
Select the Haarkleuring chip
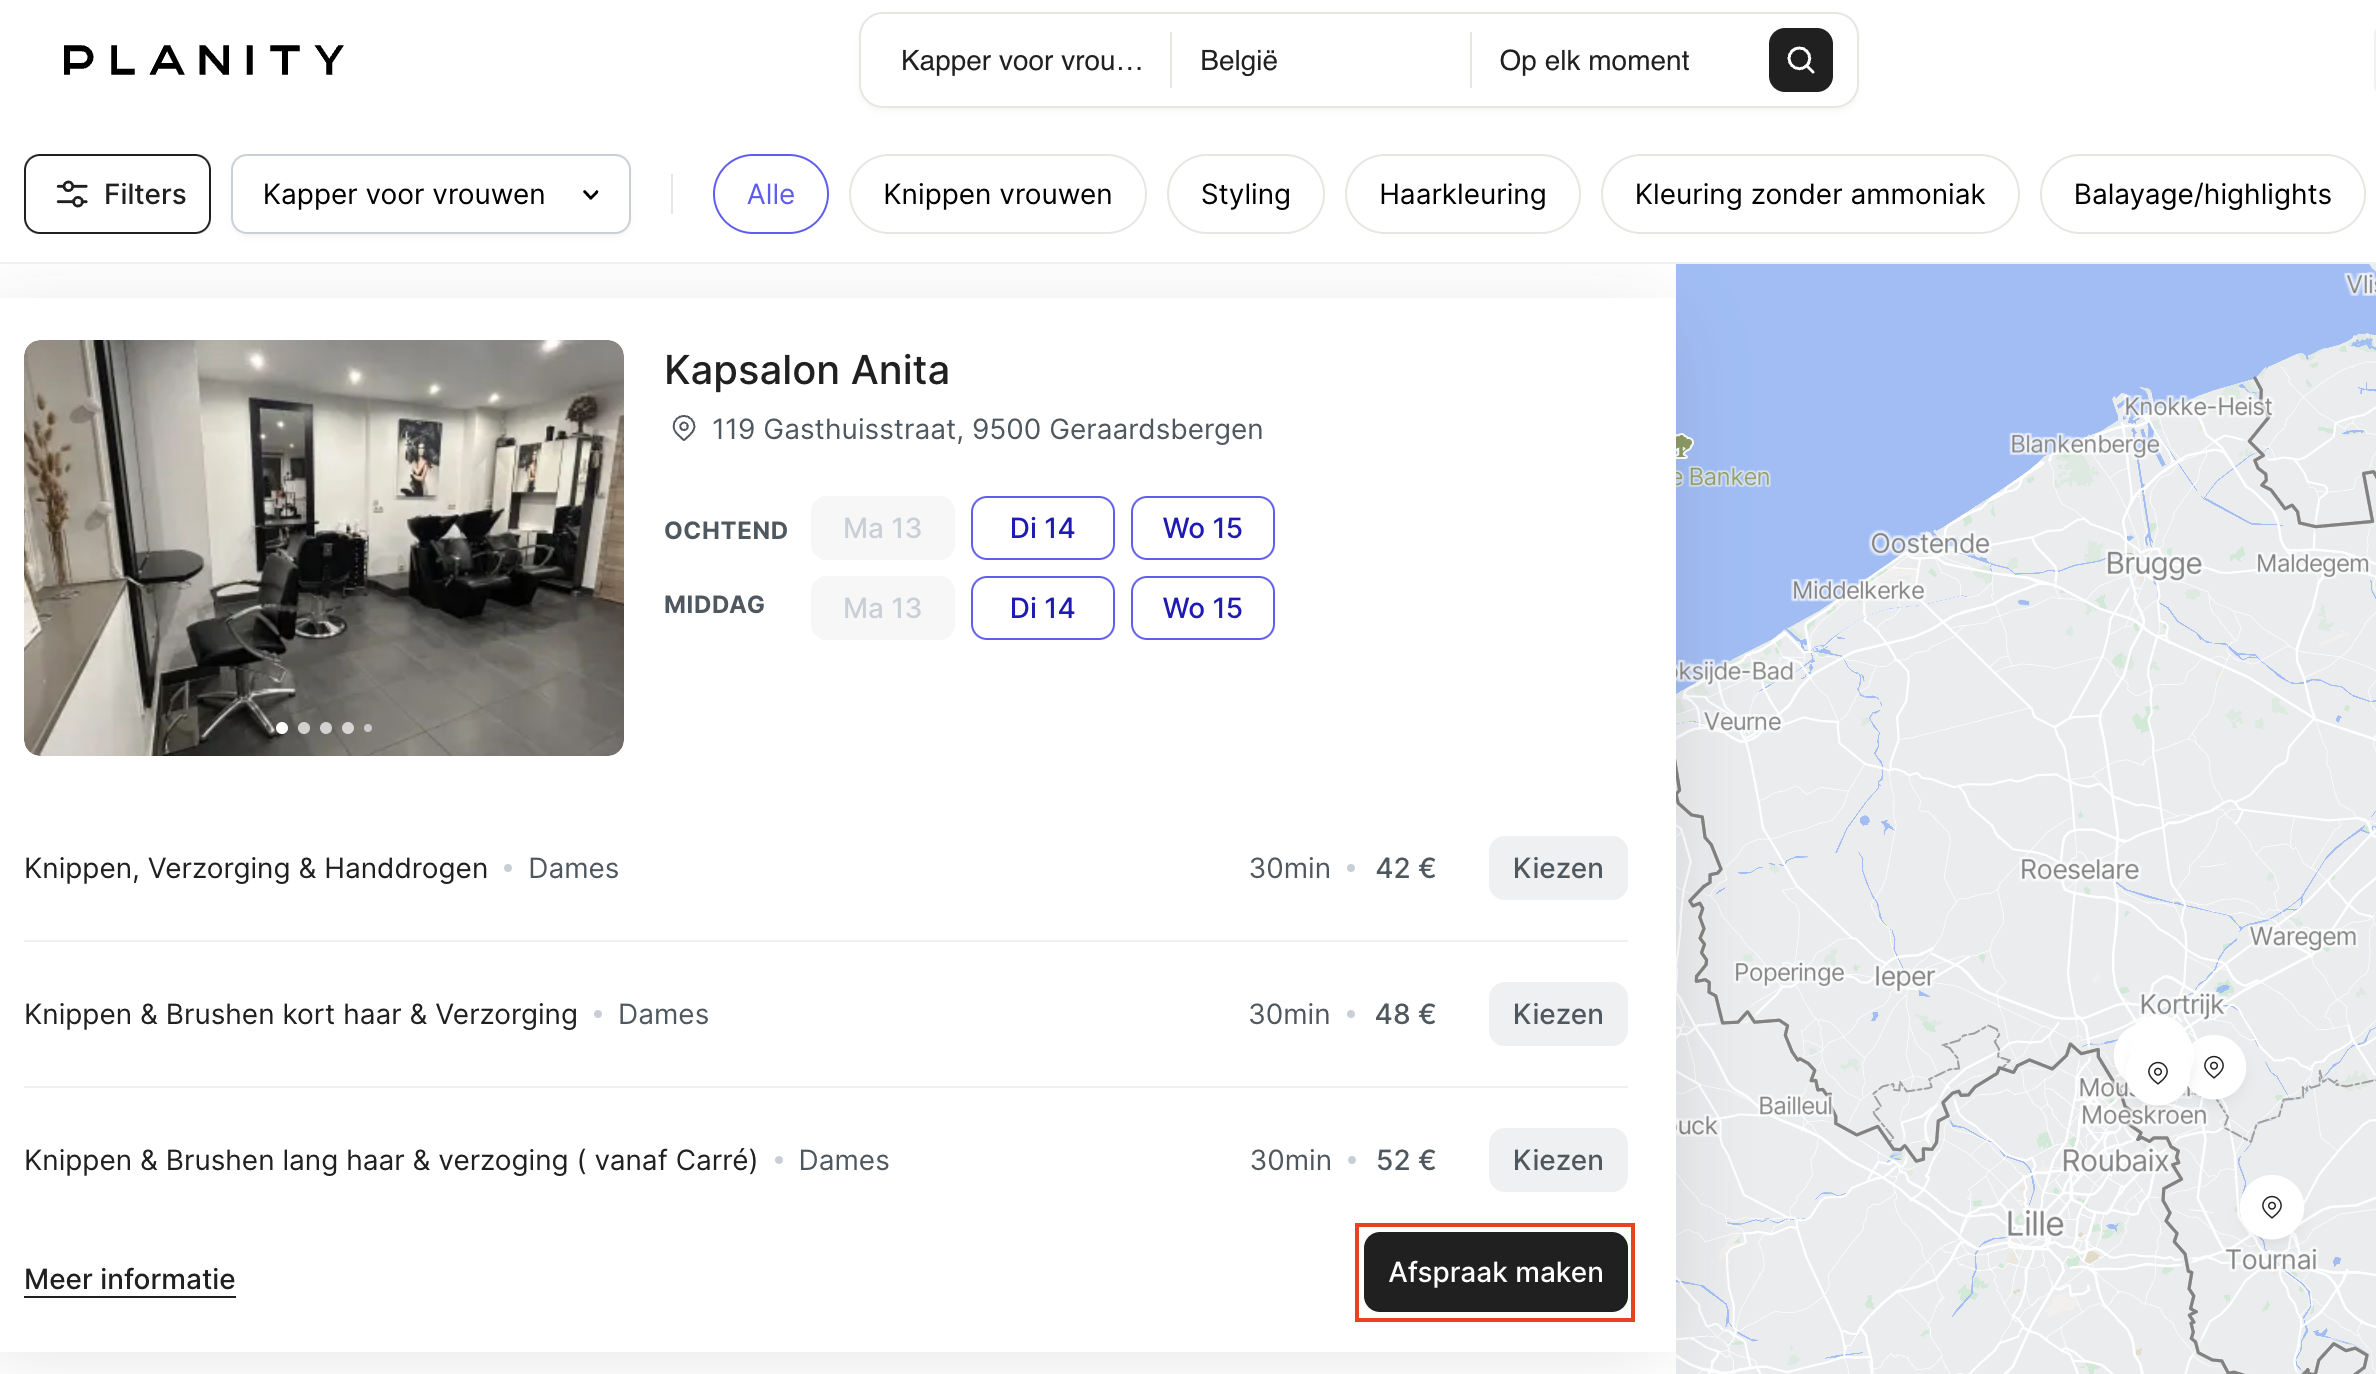[1462, 194]
